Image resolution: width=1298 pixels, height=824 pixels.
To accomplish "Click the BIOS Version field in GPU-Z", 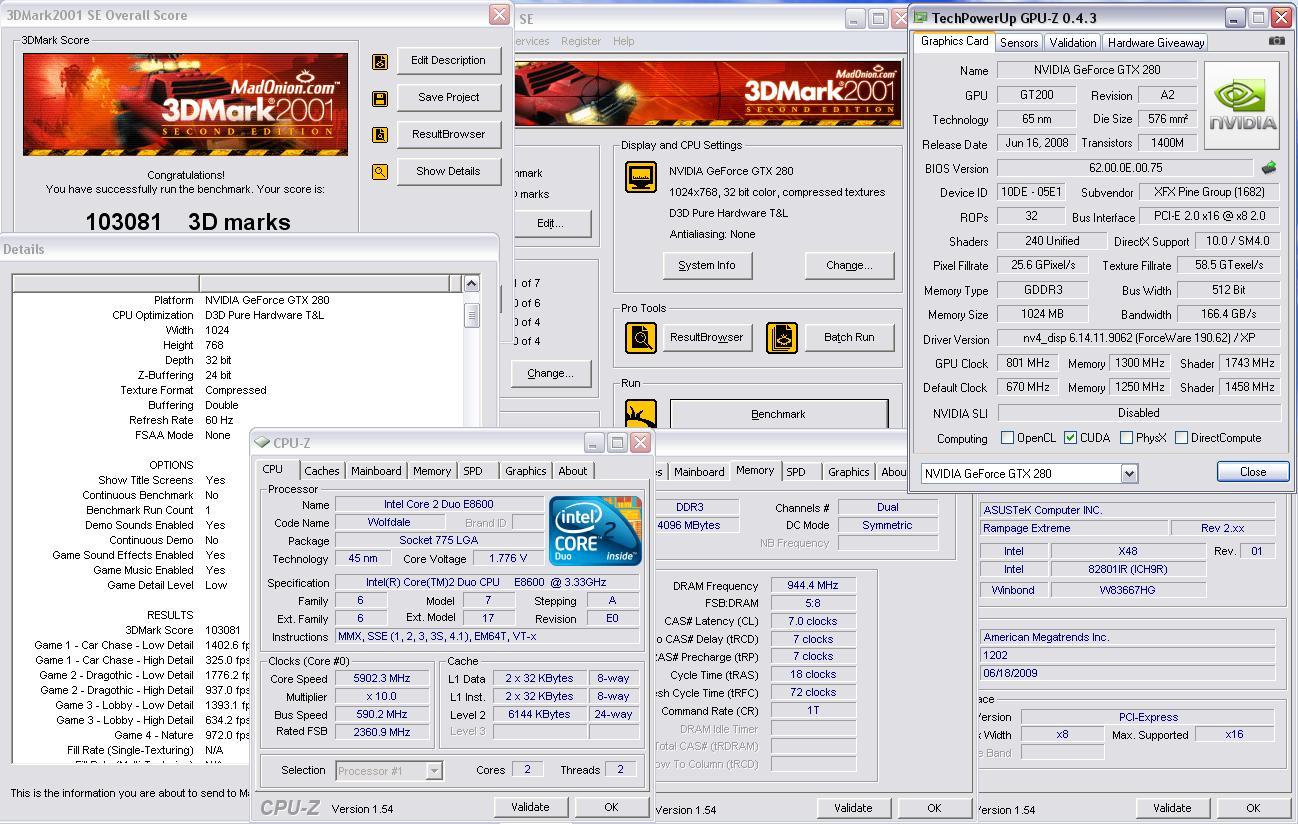I will [x=1125, y=168].
